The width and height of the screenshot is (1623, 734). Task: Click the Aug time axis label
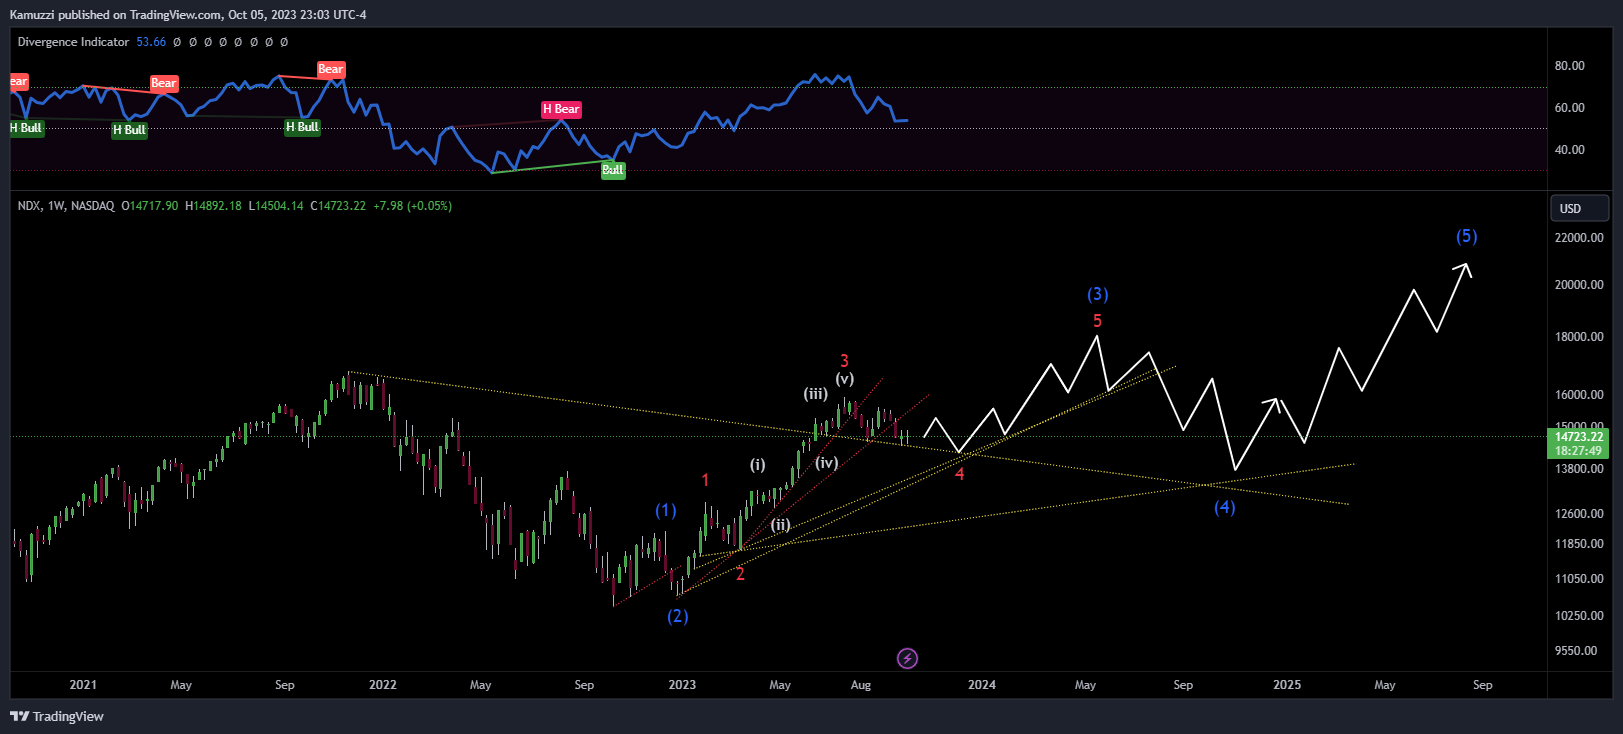point(861,685)
